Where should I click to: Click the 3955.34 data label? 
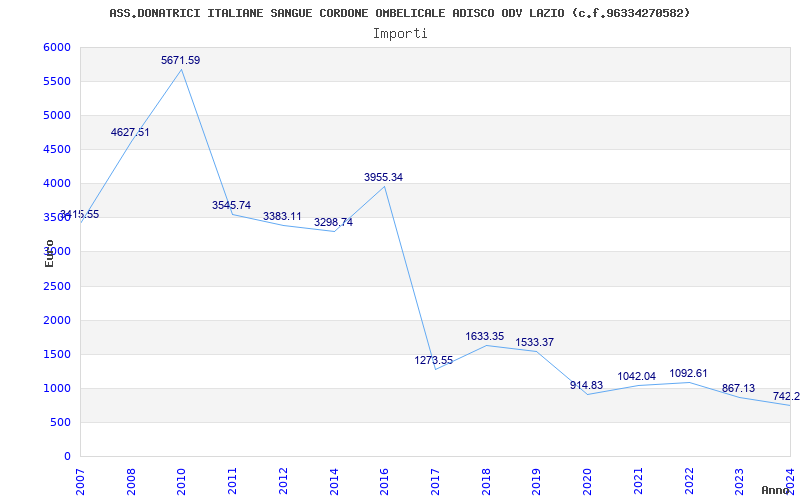pos(384,177)
